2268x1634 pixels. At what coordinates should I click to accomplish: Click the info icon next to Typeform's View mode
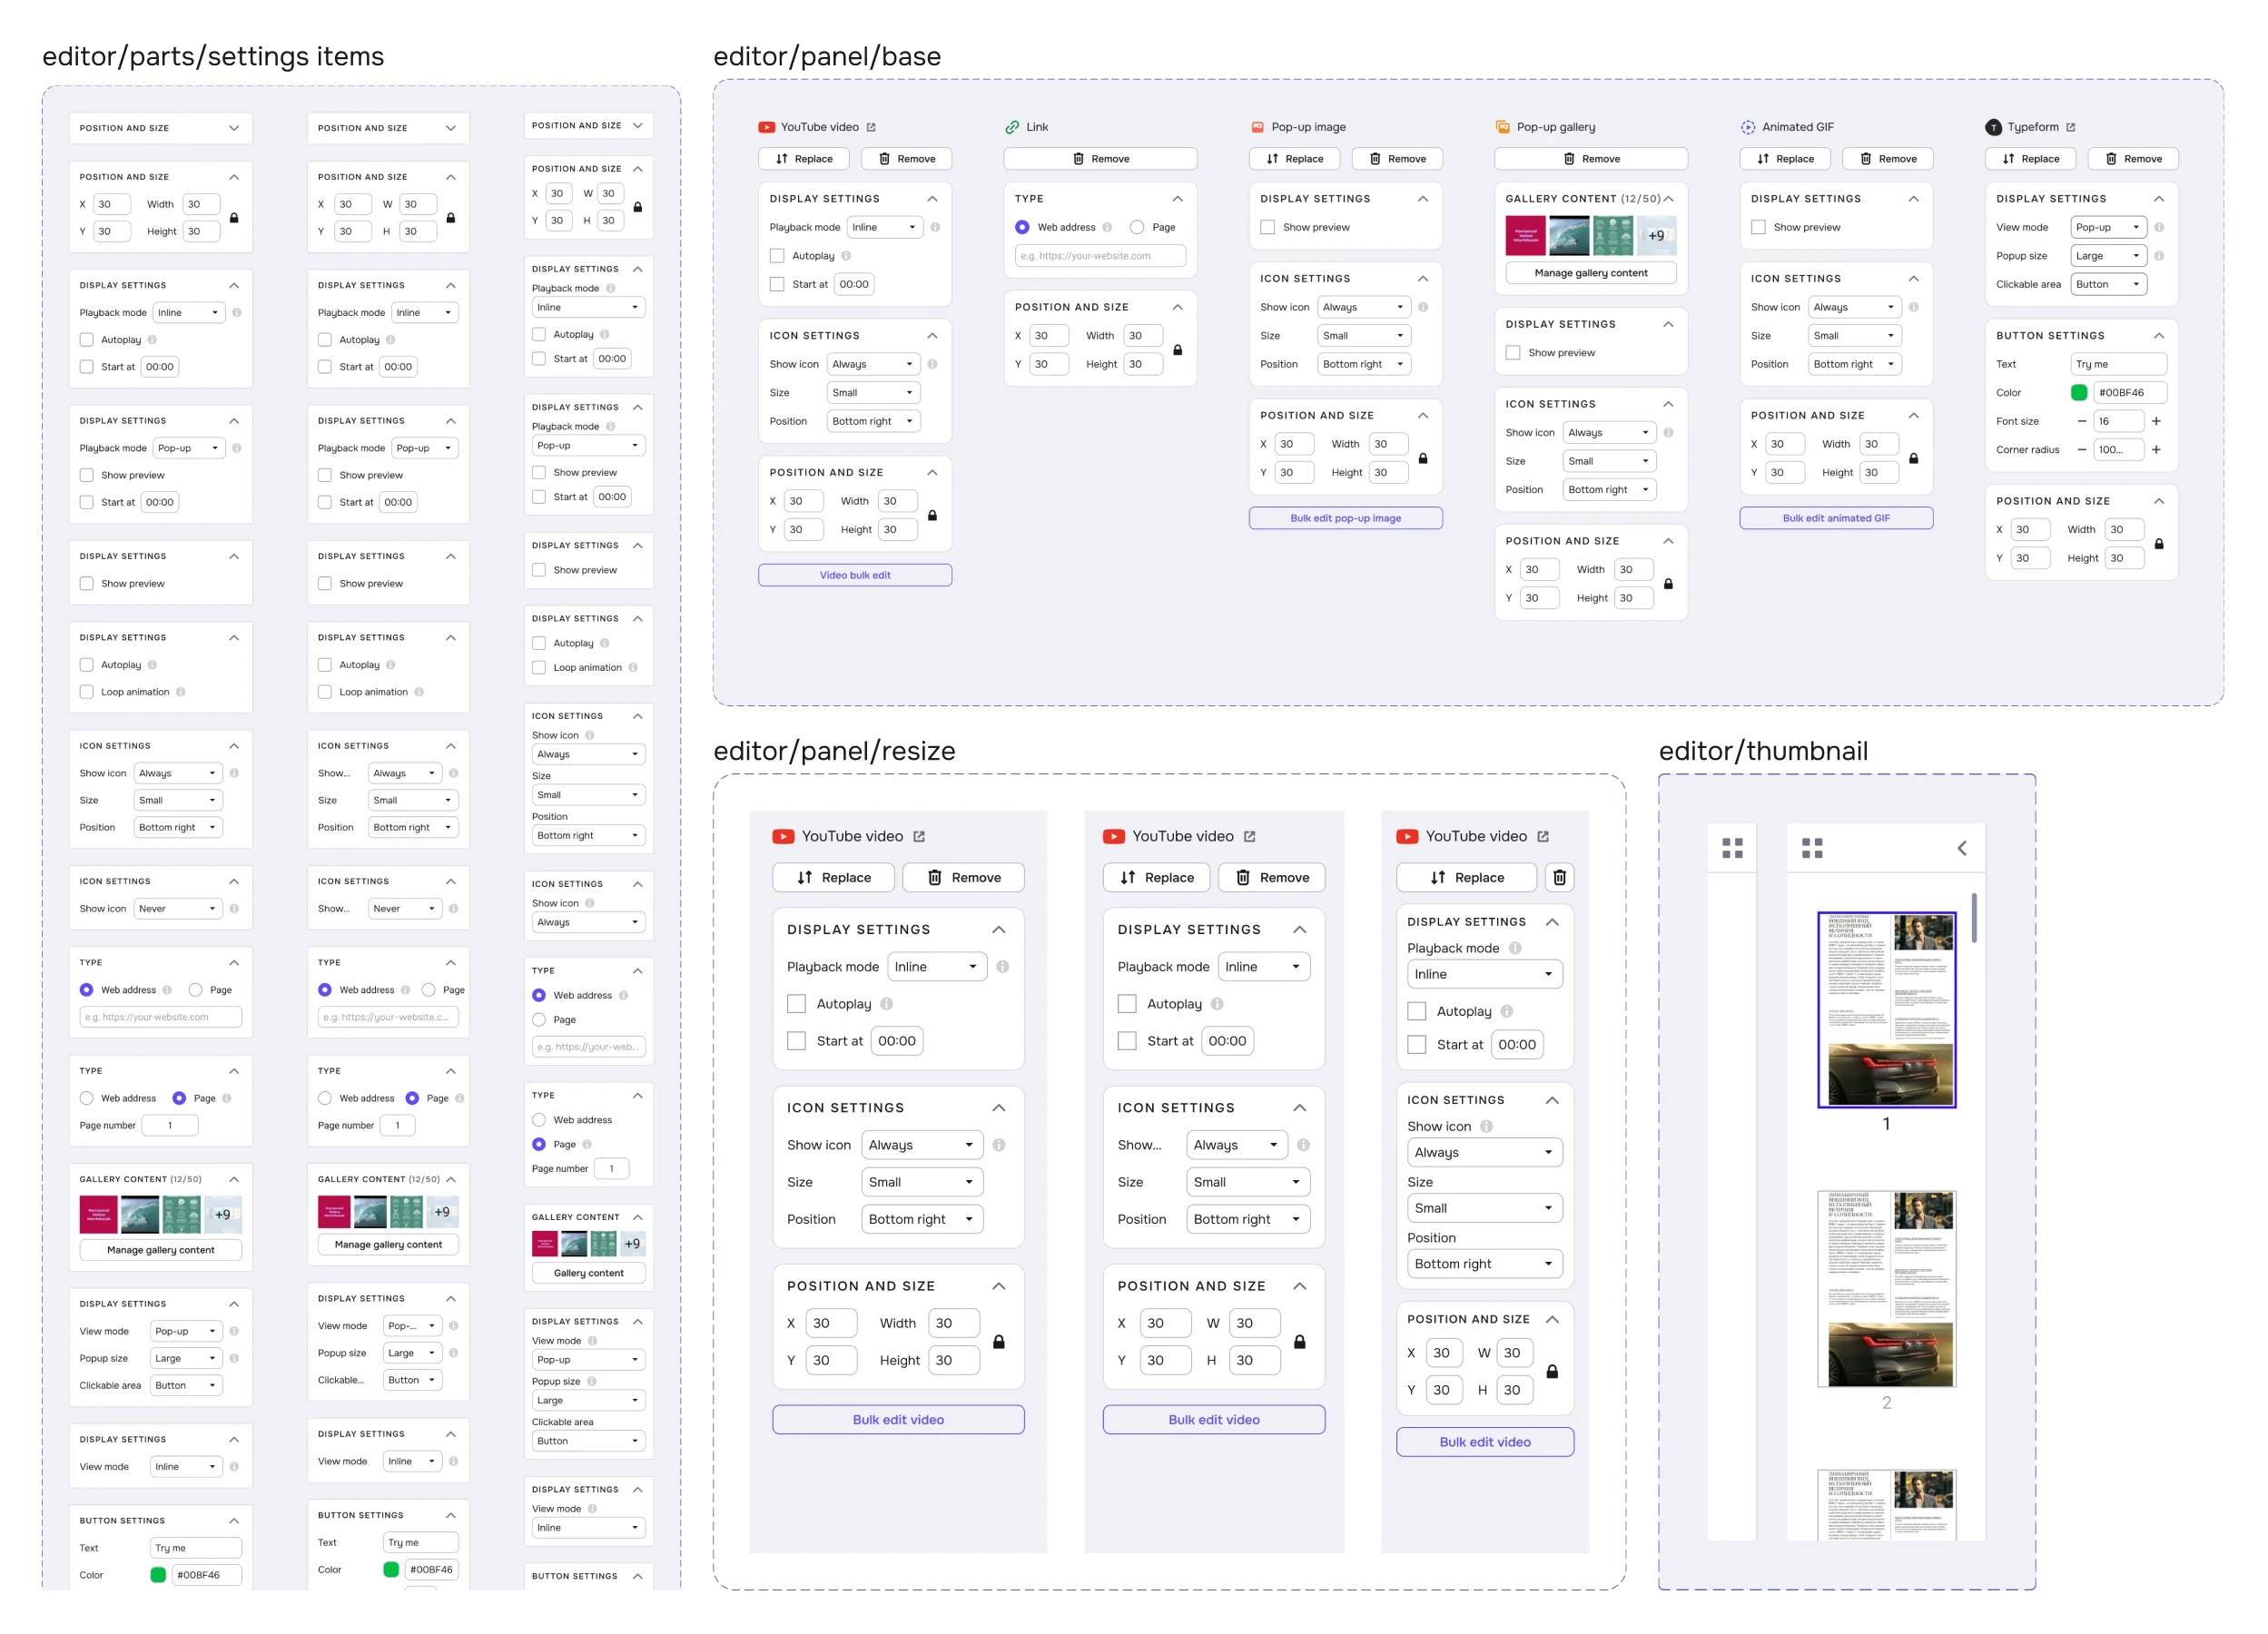[x=2159, y=227]
